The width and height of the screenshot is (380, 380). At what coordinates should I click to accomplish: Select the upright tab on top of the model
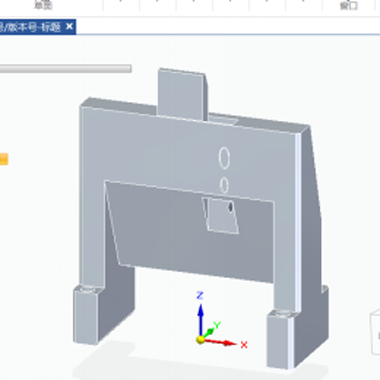point(182,94)
